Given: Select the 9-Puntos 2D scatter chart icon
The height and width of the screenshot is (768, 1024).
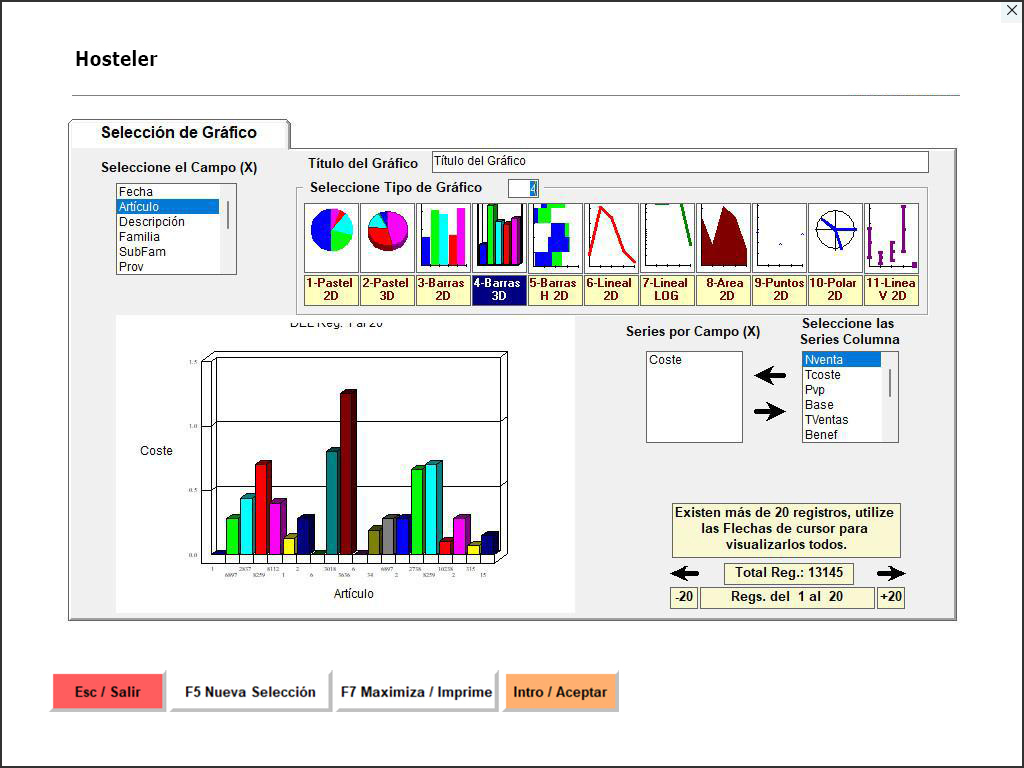Looking at the screenshot, I should 779,238.
